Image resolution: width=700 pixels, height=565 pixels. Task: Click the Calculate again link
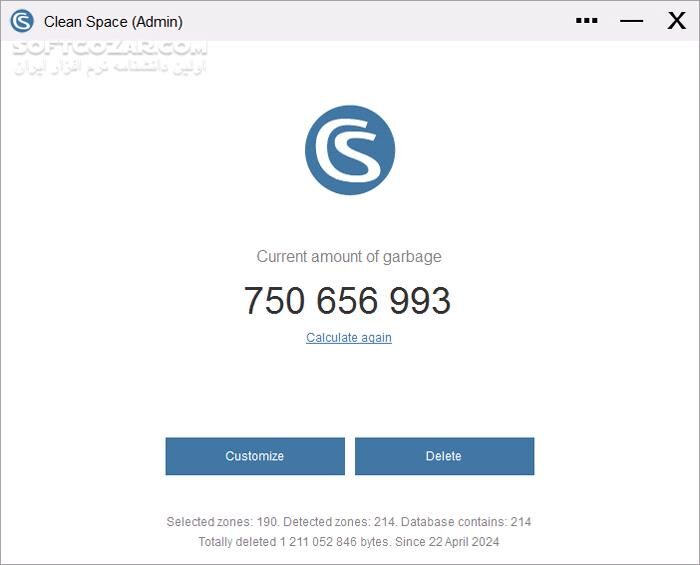click(x=349, y=337)
